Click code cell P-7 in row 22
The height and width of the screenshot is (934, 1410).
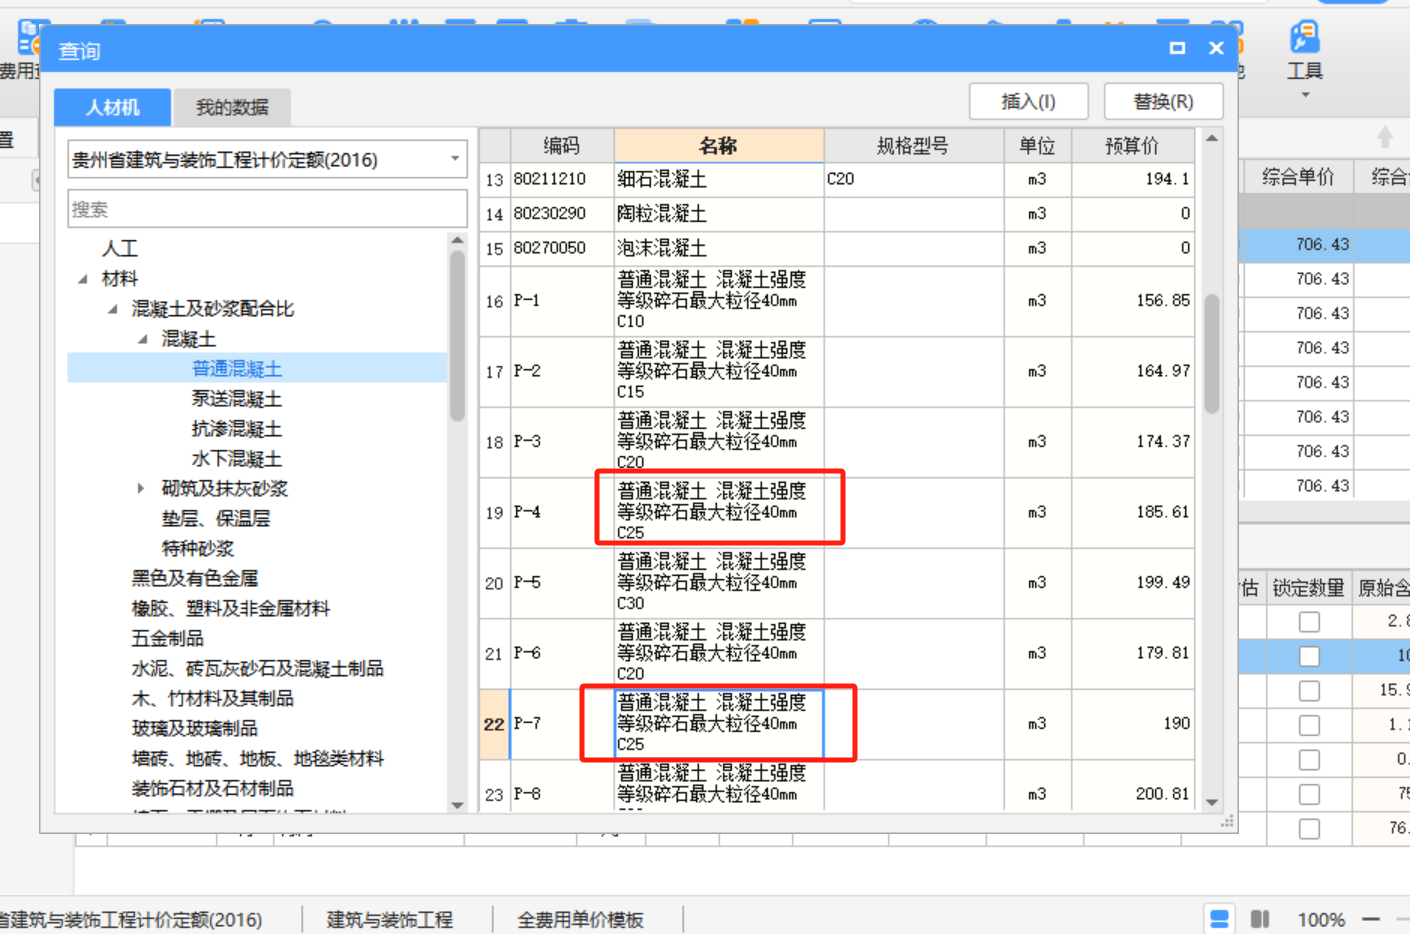coord(562,723)
